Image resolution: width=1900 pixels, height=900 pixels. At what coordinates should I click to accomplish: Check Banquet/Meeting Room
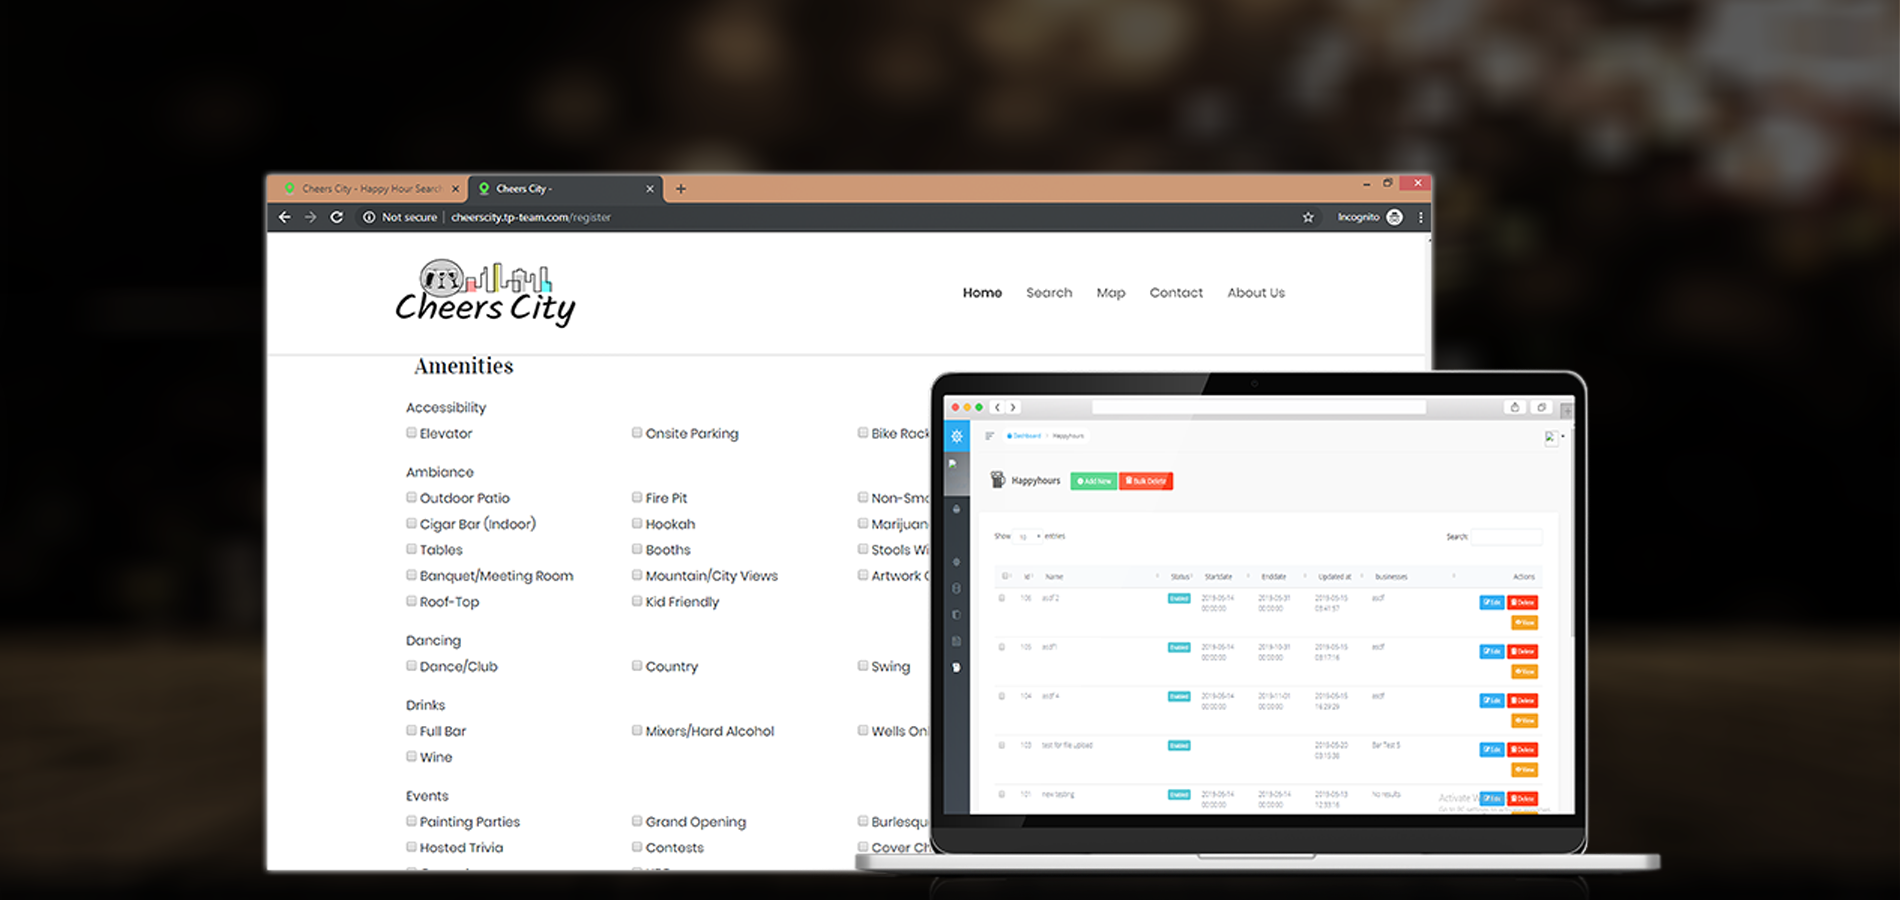pos(411,575)
